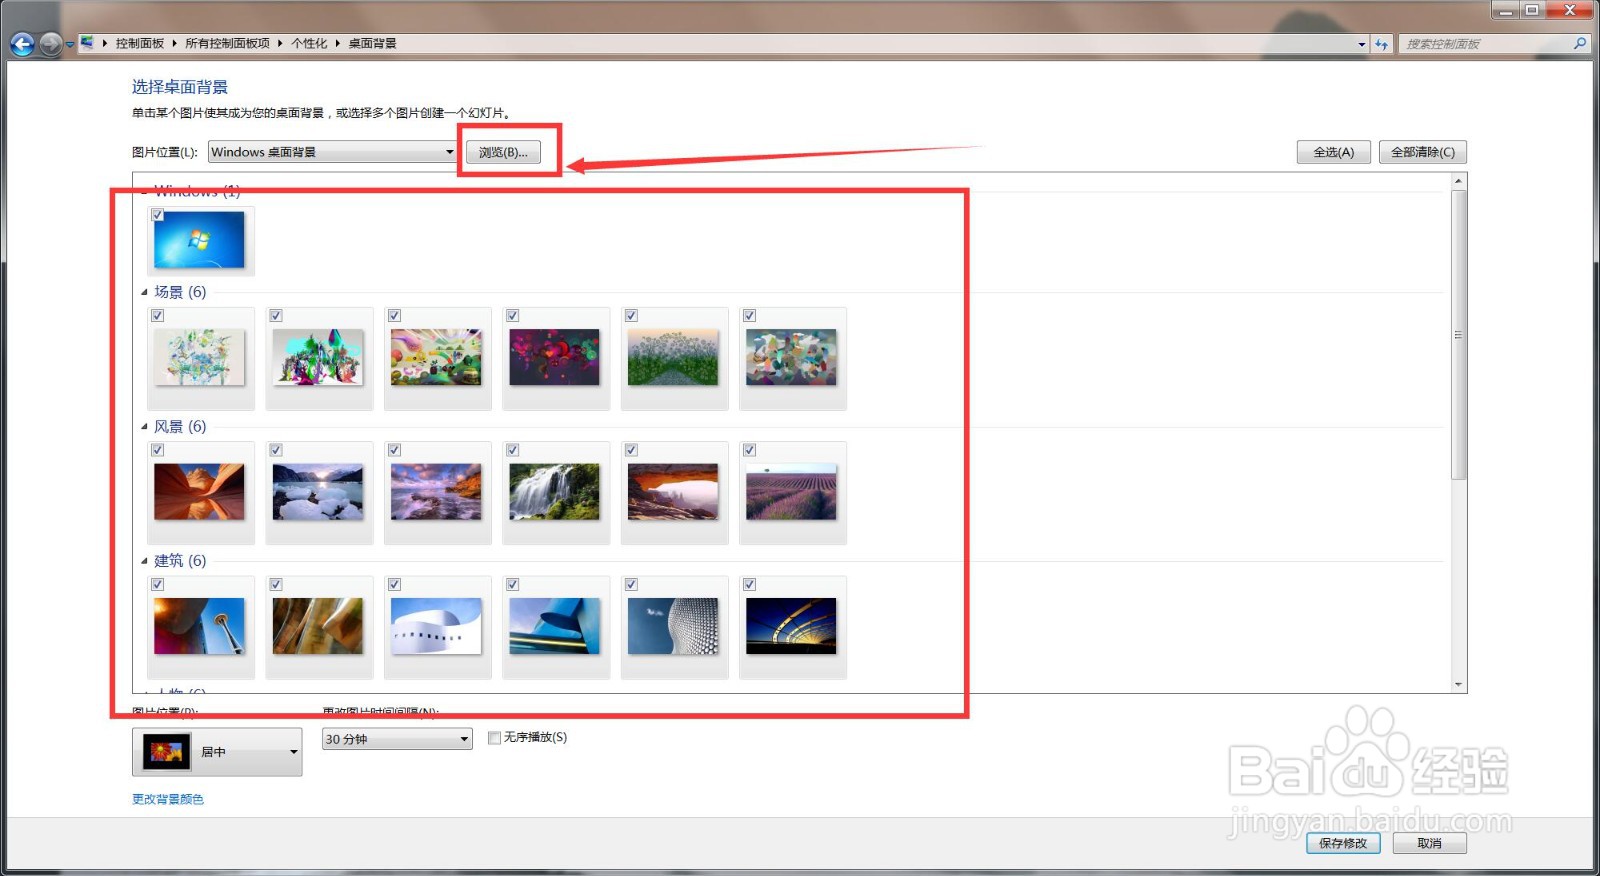Screen dimensions: 1600x876
Task: Select the first 场景 watercolor wallpaper thumbnail
Action: [x=199, y=357]
